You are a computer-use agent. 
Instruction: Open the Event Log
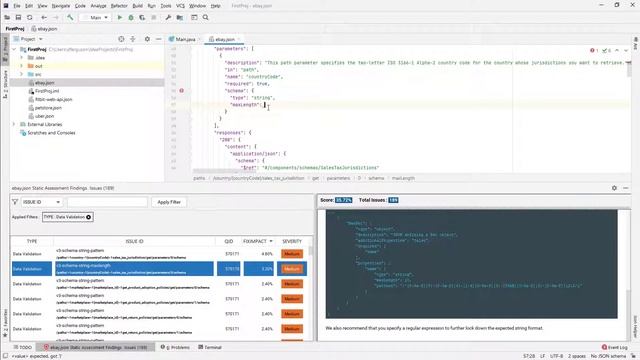point(615,347)
